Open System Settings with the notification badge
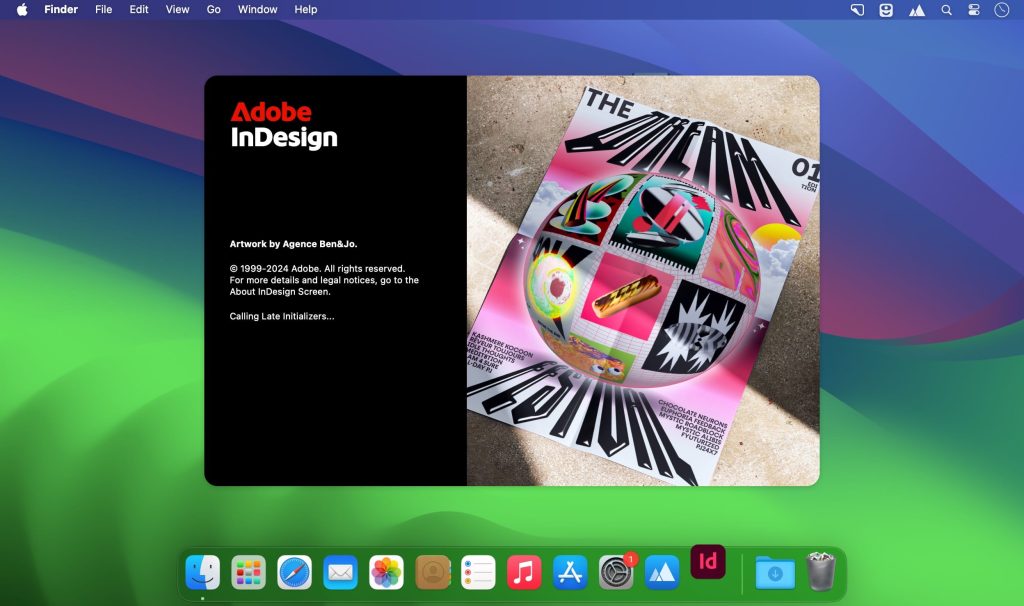The width and height of the screenshot is (1024, 606). point(616,573)
